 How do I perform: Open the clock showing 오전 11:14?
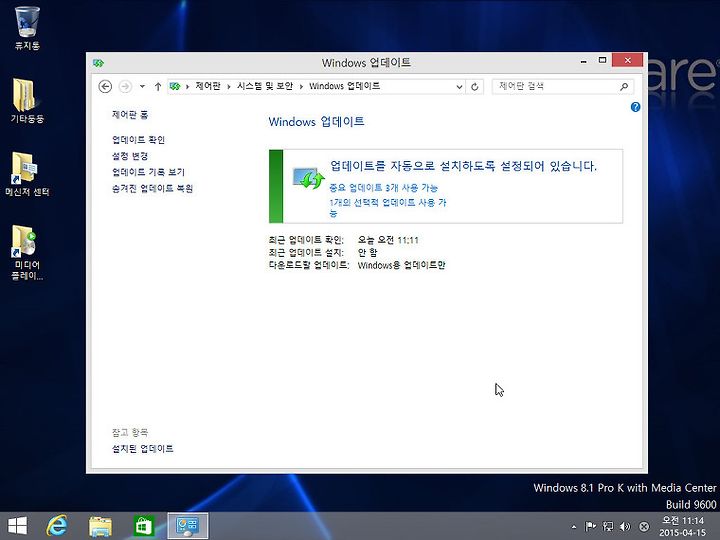[x=683, y=526]
